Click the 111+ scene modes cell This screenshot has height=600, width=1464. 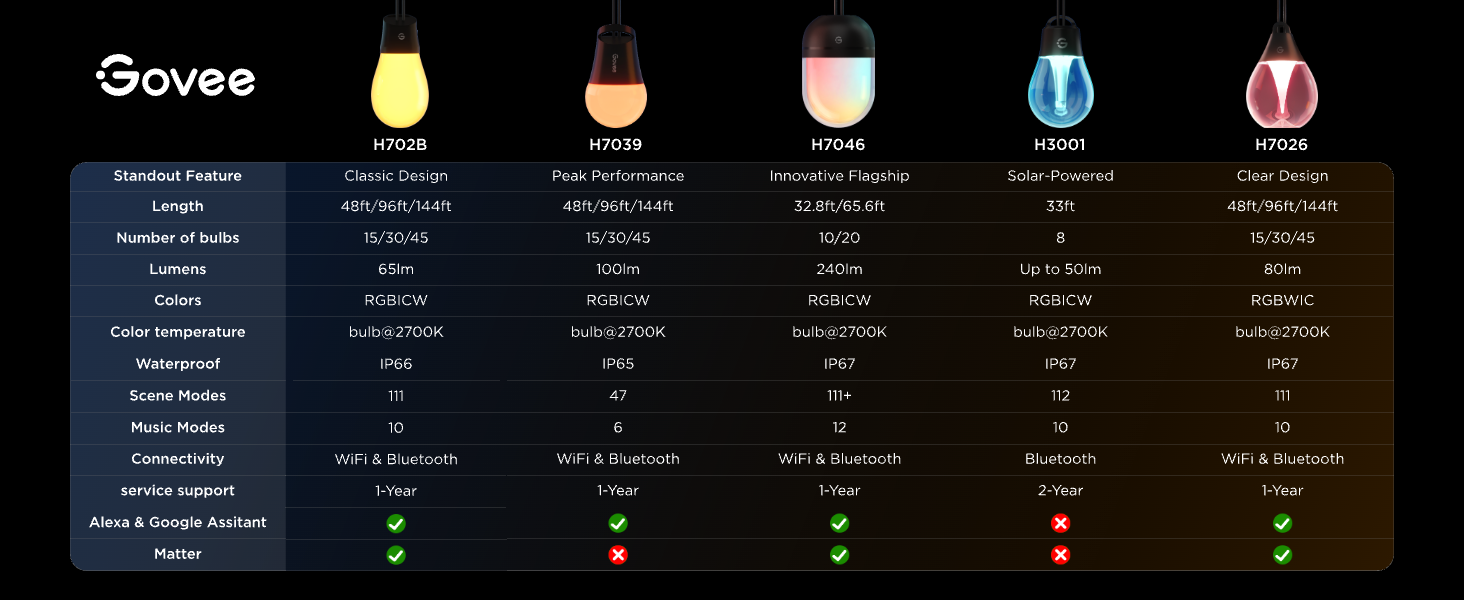pos(839,396)
